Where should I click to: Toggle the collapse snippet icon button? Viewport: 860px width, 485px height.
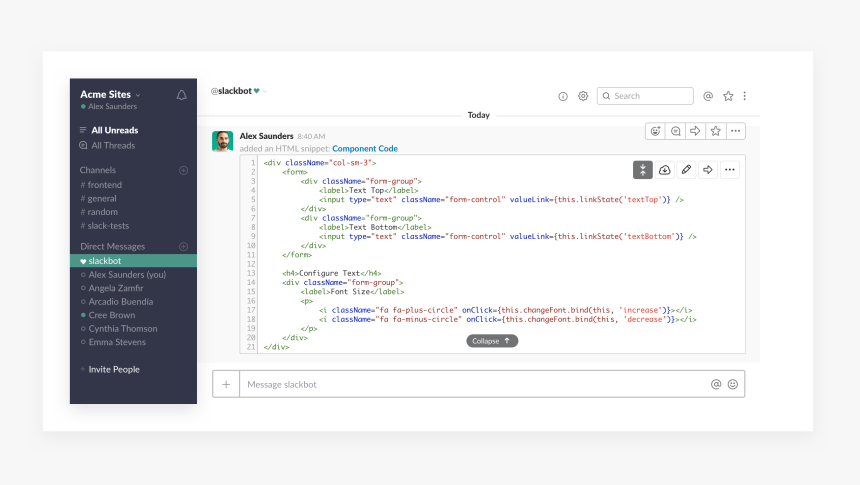click(643, 170)
